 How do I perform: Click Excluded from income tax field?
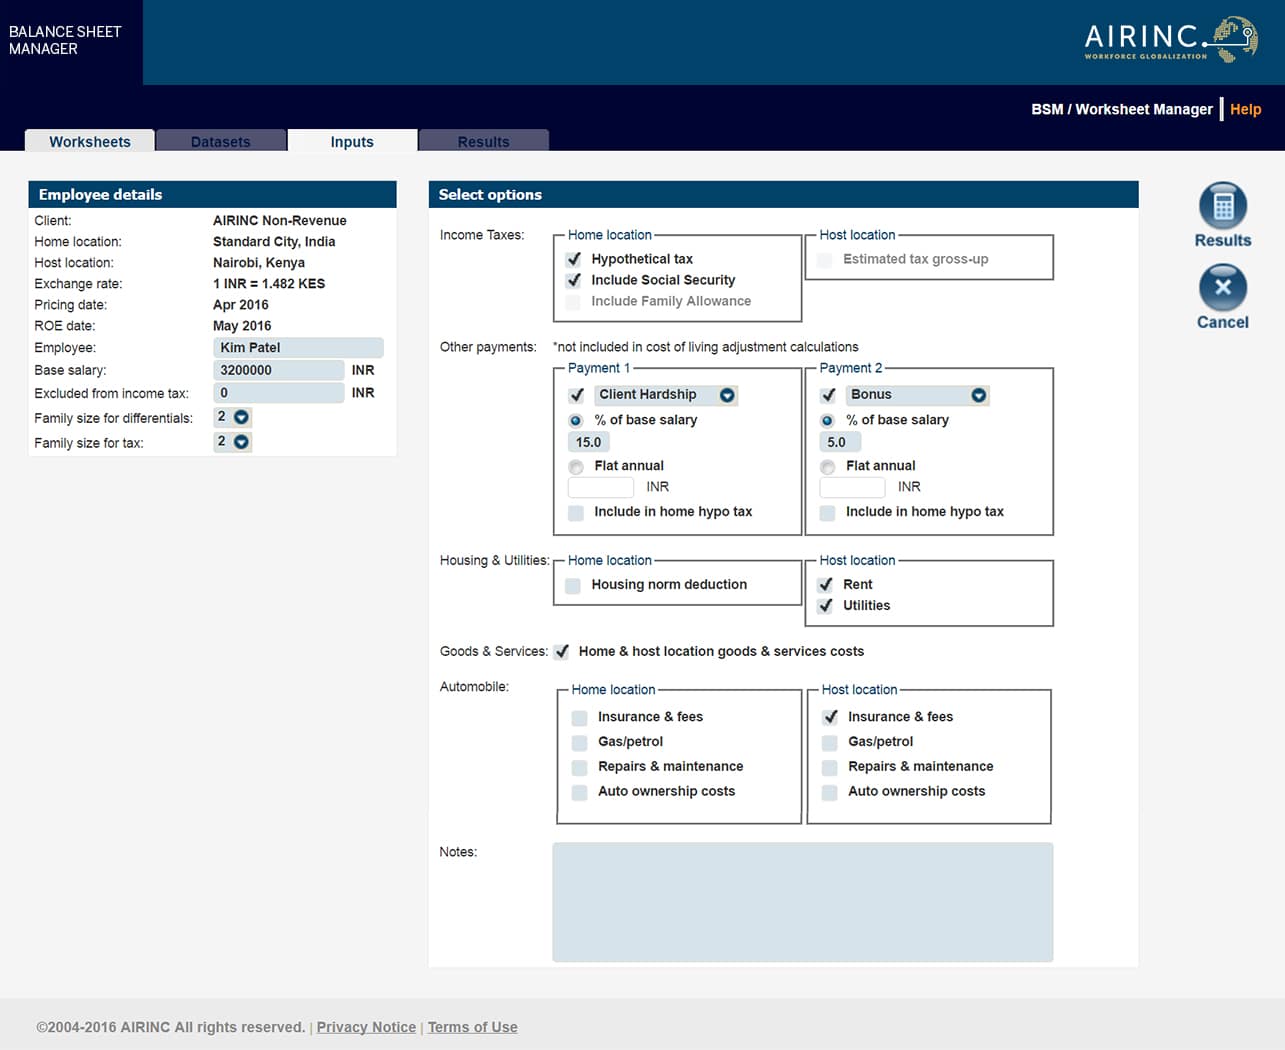(x=279, y=393)
